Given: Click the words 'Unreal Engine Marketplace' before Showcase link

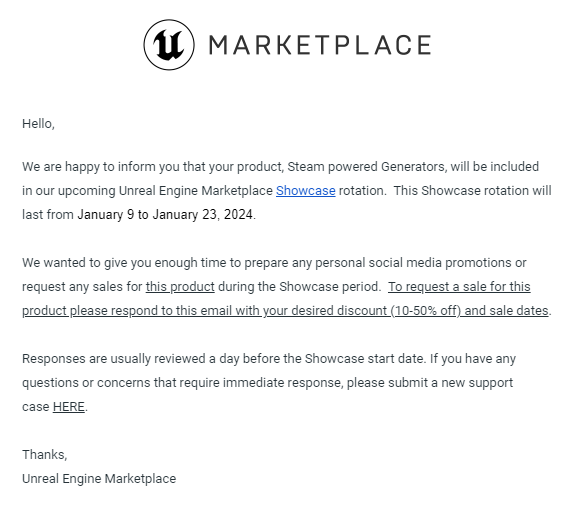Looking at the screenshot, I should tap(196, 191).
